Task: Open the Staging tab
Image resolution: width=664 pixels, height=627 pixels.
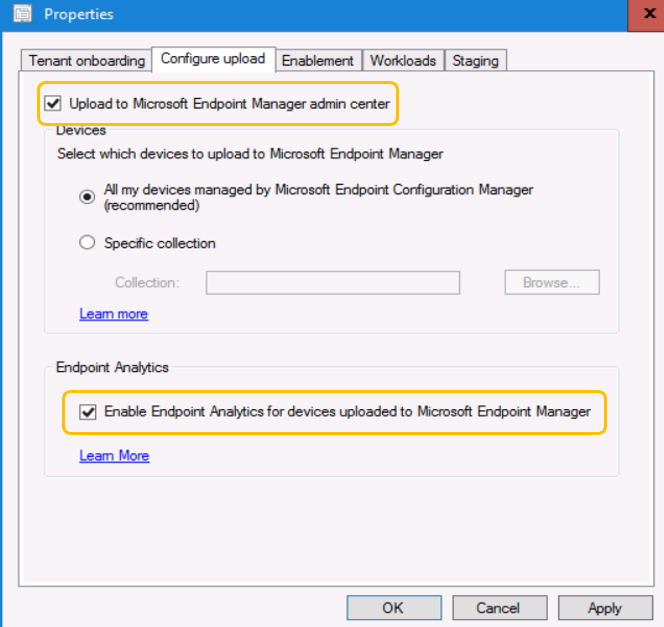Action: pyautogui.click(x=475, y=61)
